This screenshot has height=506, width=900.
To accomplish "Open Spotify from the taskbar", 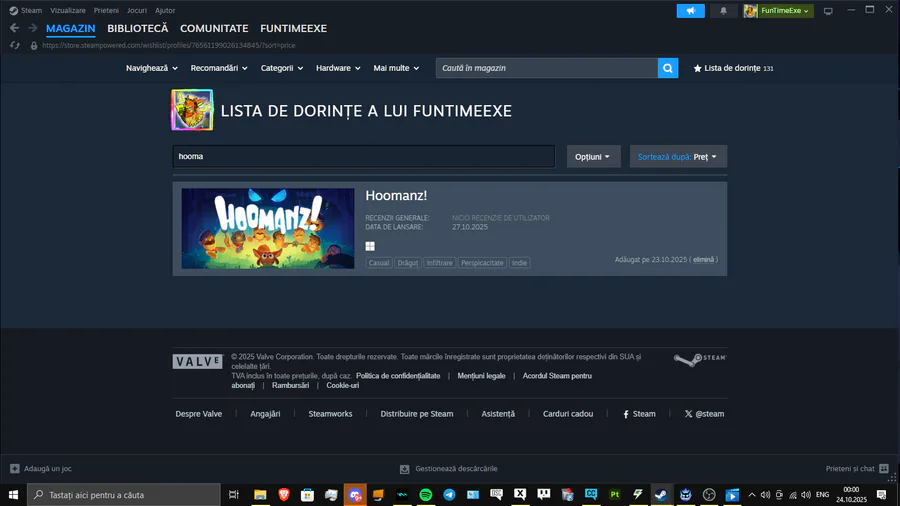I will point(425,495).
